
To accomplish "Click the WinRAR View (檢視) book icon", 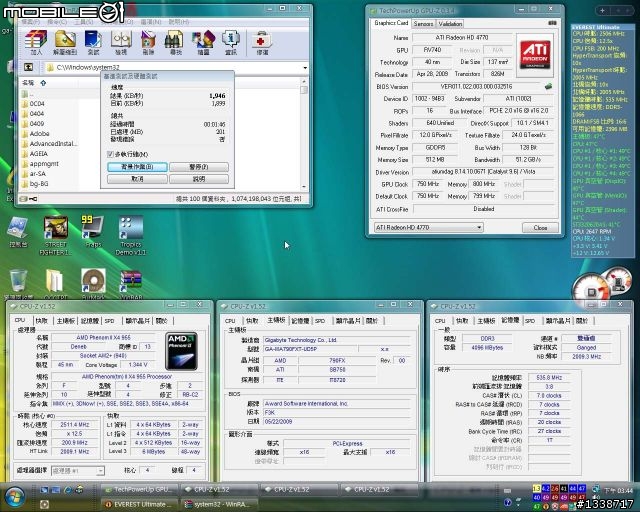I will 121,40.
